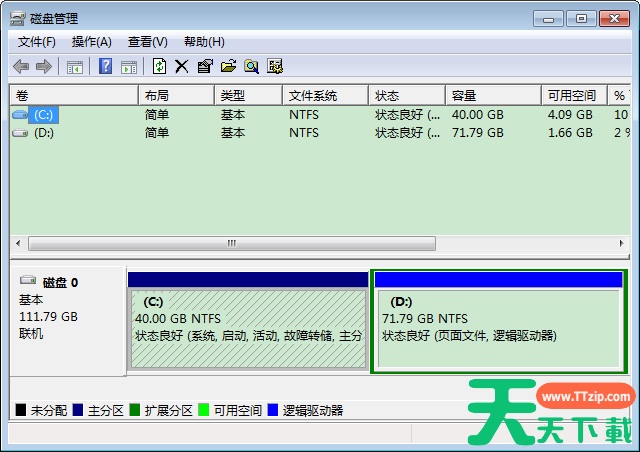Close the Disk Management window
The height and width of the screenshot is (452, 640).
(614, 19)
